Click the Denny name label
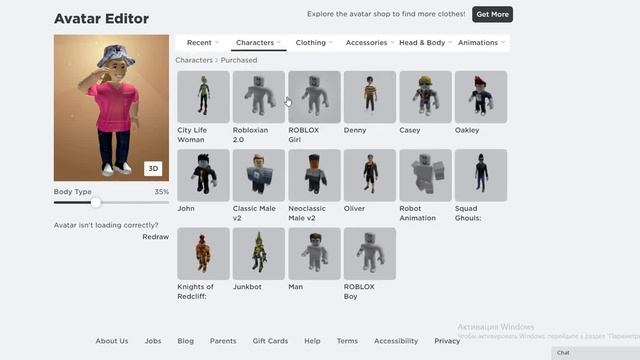640x360 pixels. click(x=355, y=130)
